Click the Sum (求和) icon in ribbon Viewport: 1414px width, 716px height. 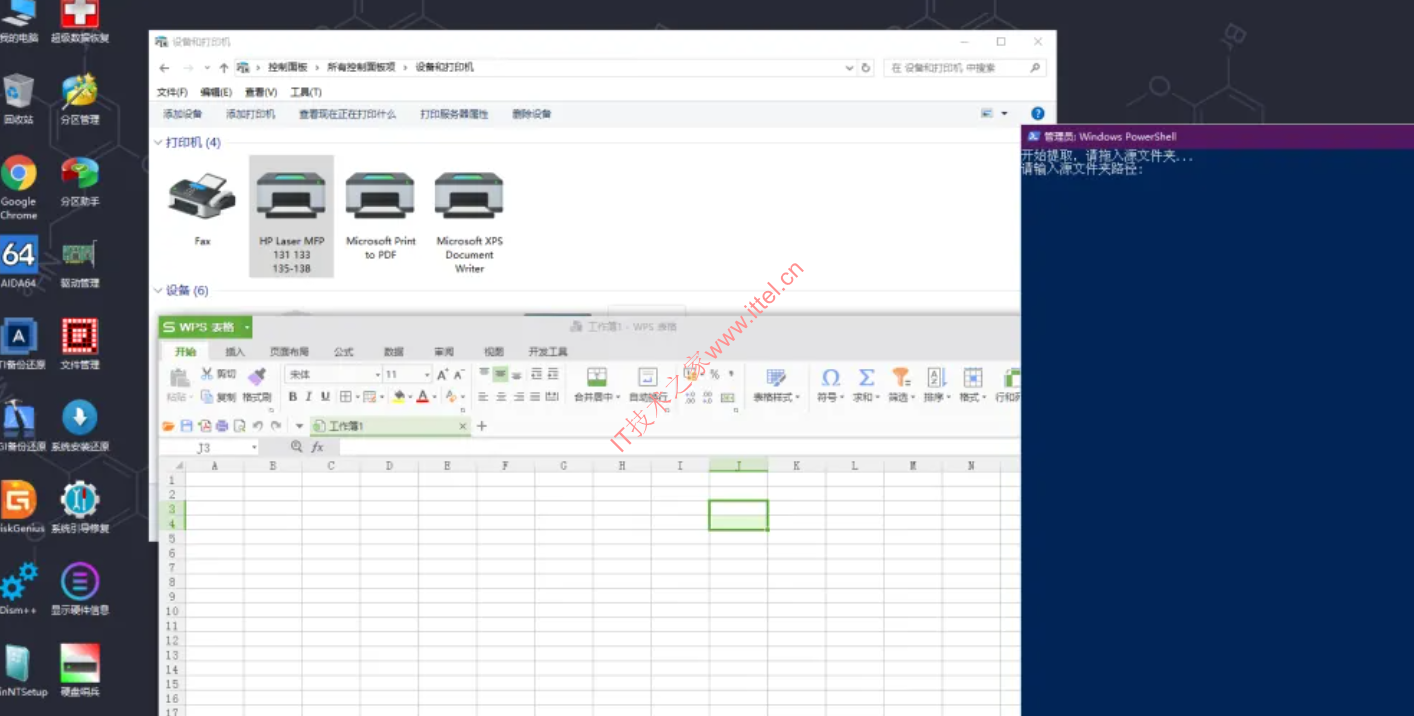(x=866, y=378)
